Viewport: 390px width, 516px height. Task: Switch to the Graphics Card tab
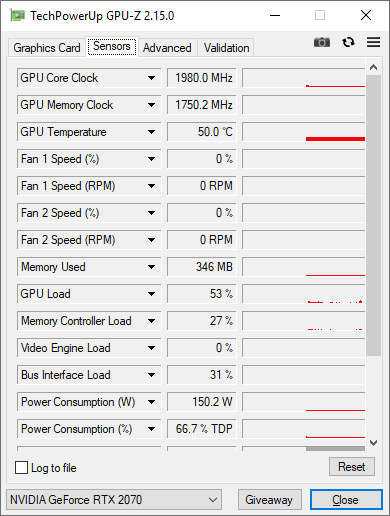[47, 48]
